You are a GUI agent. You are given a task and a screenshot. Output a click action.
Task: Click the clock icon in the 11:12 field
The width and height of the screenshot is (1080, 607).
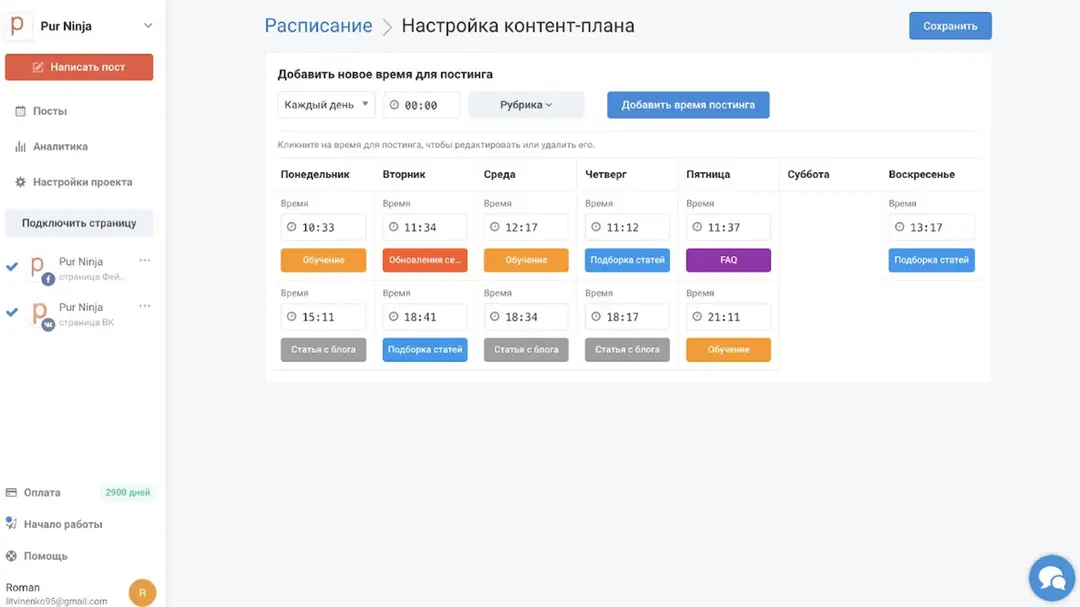pos(596,227)
